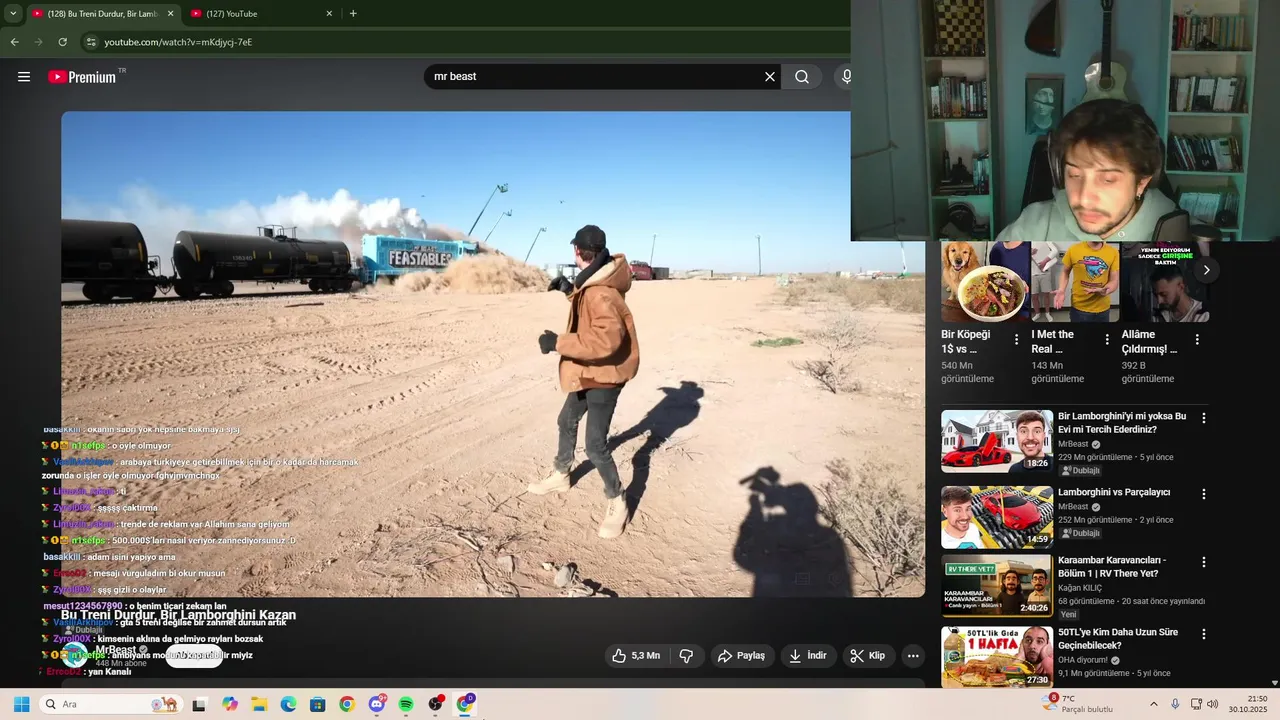Image resolution: width=1280 pixels, height=720 pixels.
Task: Download the video via İndir button
Action: 808,656
